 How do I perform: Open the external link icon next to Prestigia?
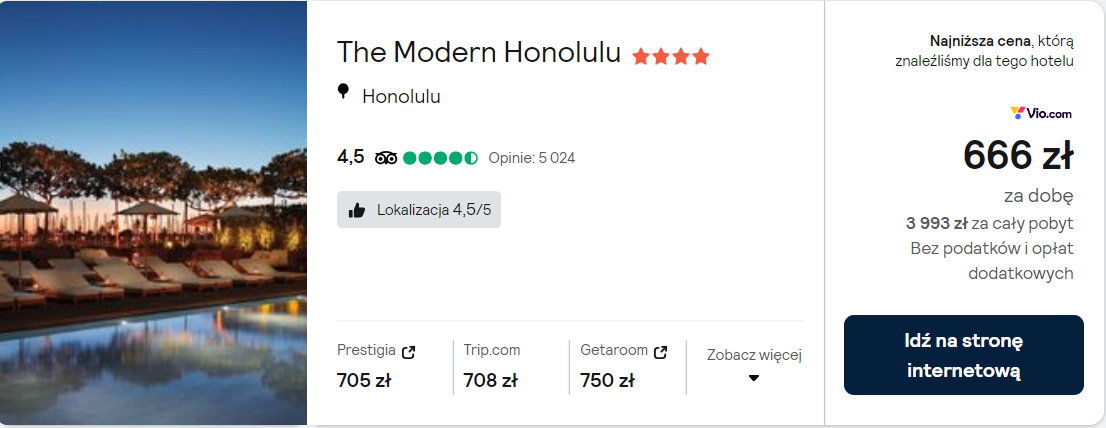pos(408,351)
